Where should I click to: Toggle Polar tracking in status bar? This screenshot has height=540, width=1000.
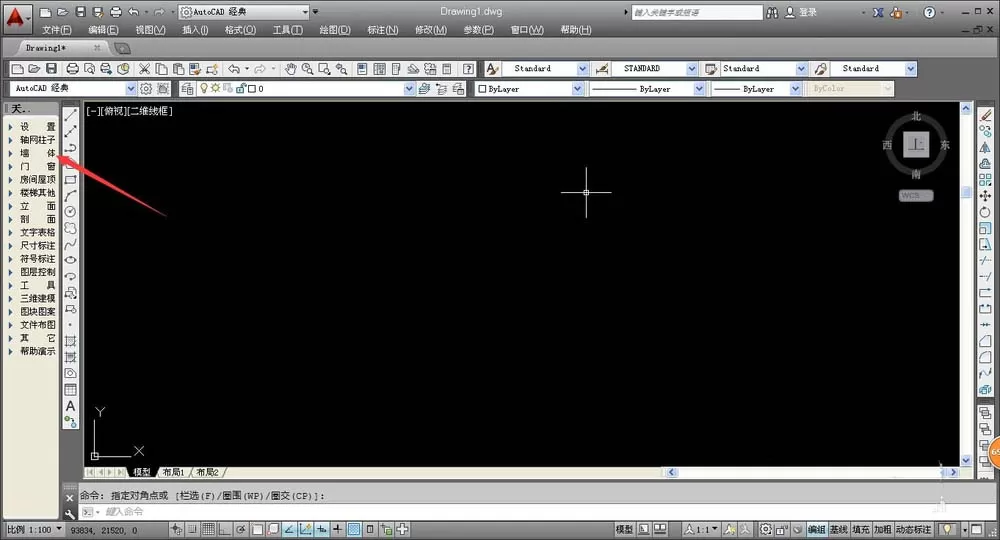[241, 529]
